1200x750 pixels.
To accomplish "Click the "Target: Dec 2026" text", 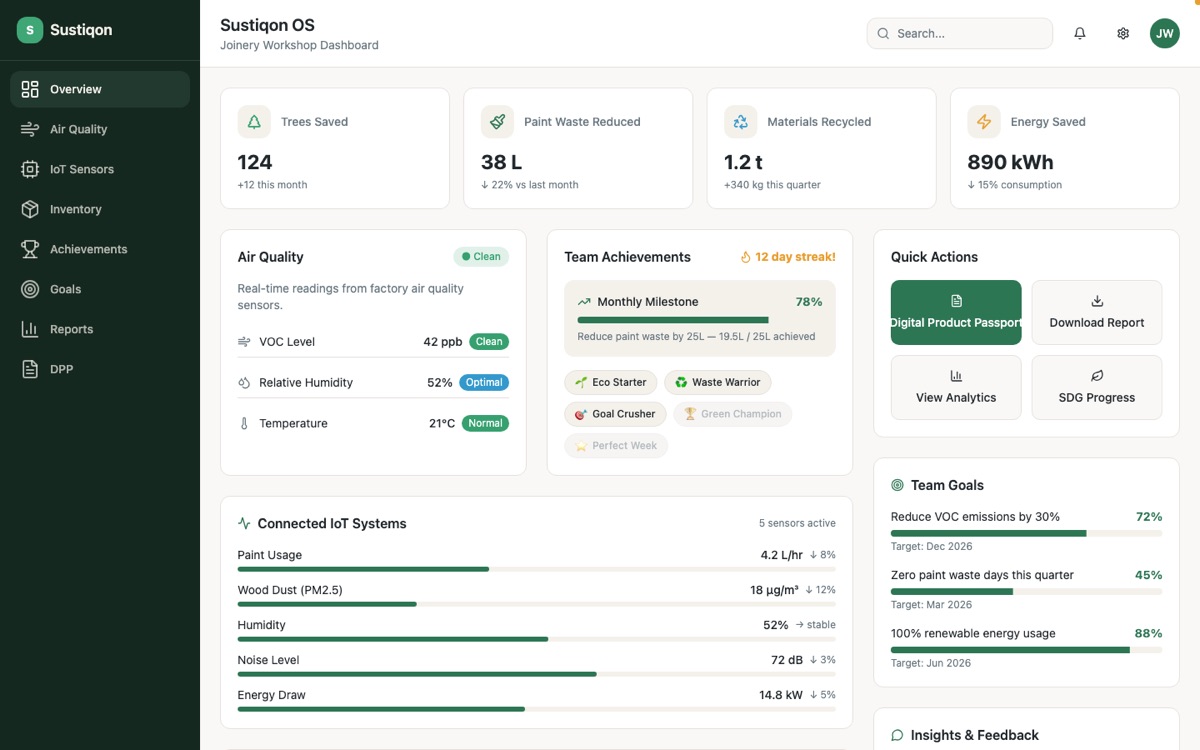I will pos(932,547).
